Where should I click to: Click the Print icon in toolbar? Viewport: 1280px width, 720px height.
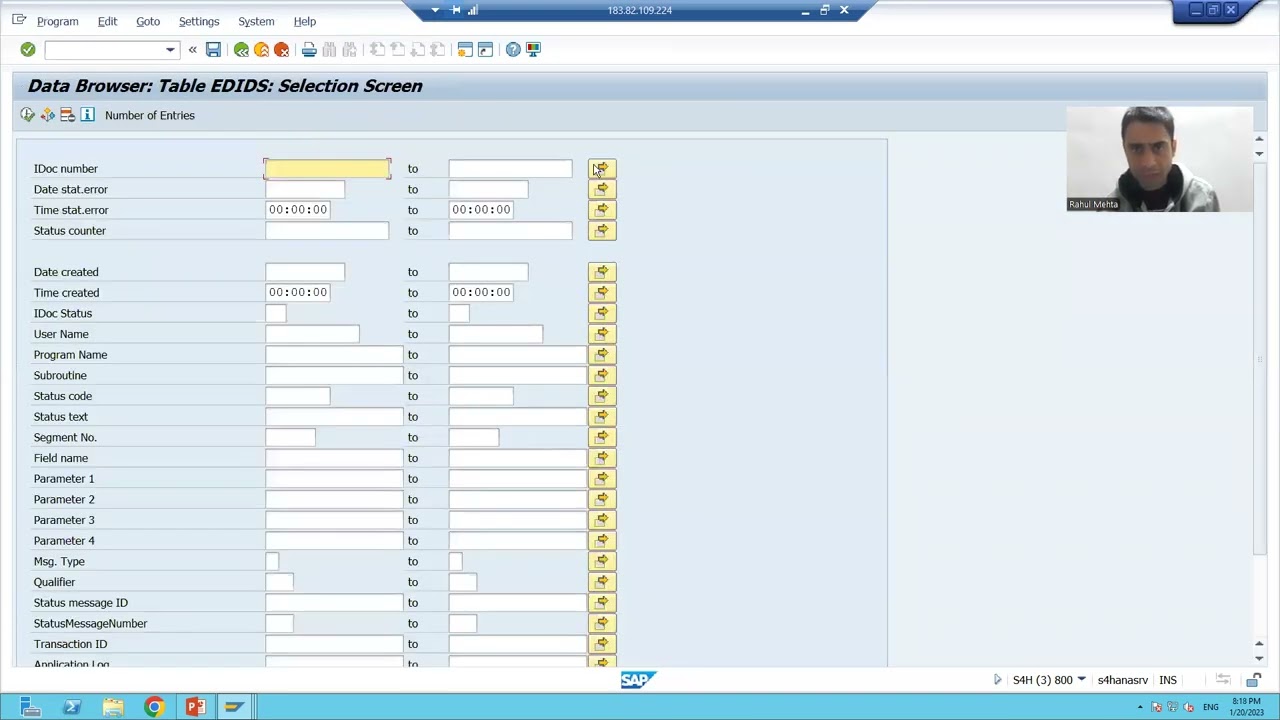[x=309, y=49]
